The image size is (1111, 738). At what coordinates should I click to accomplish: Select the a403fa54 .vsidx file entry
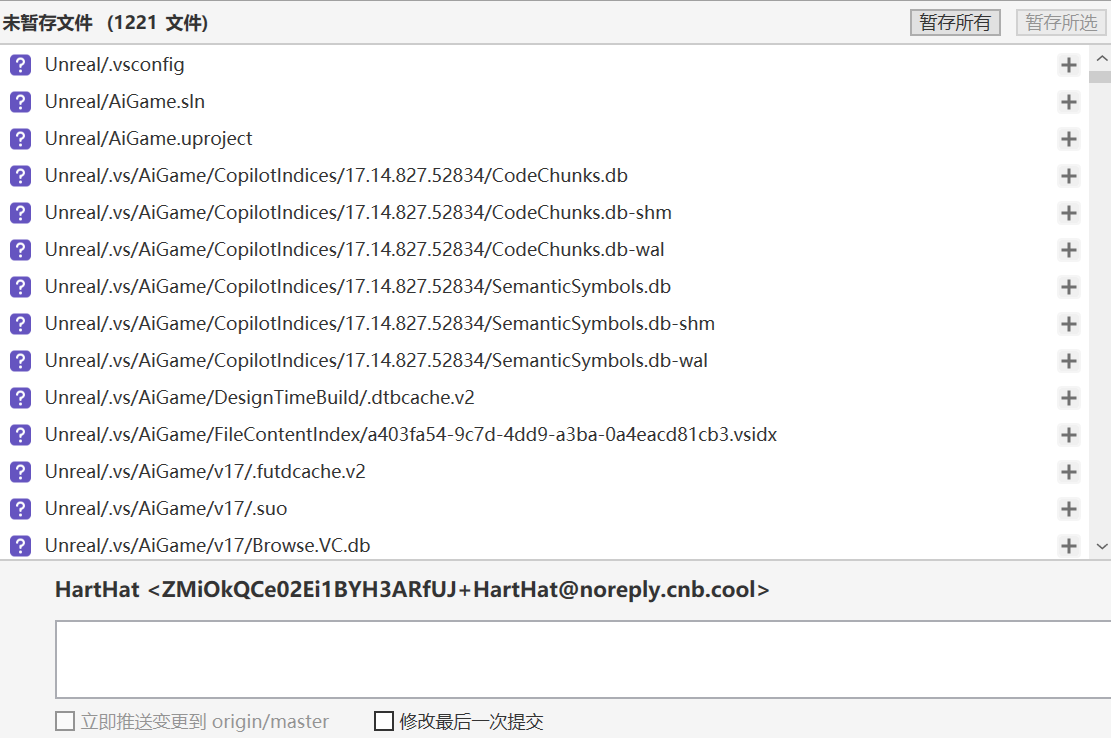pos(410,435)
